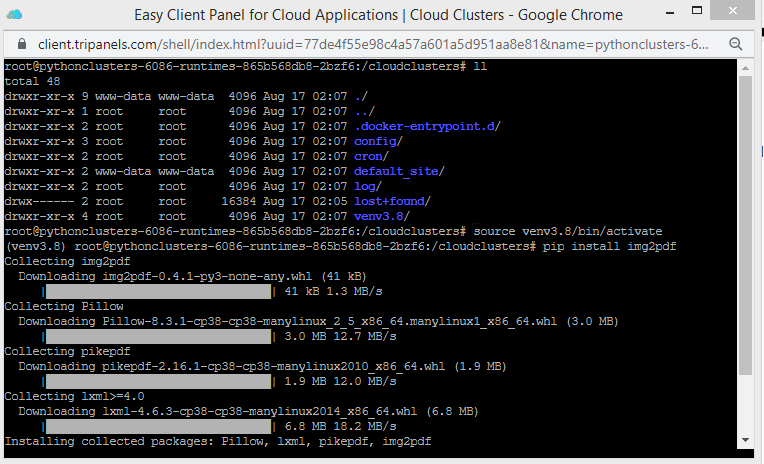This screenshot has height=464, width=764.
Task: Click the cron/ directory name
Action: click(x=370, y=156)
